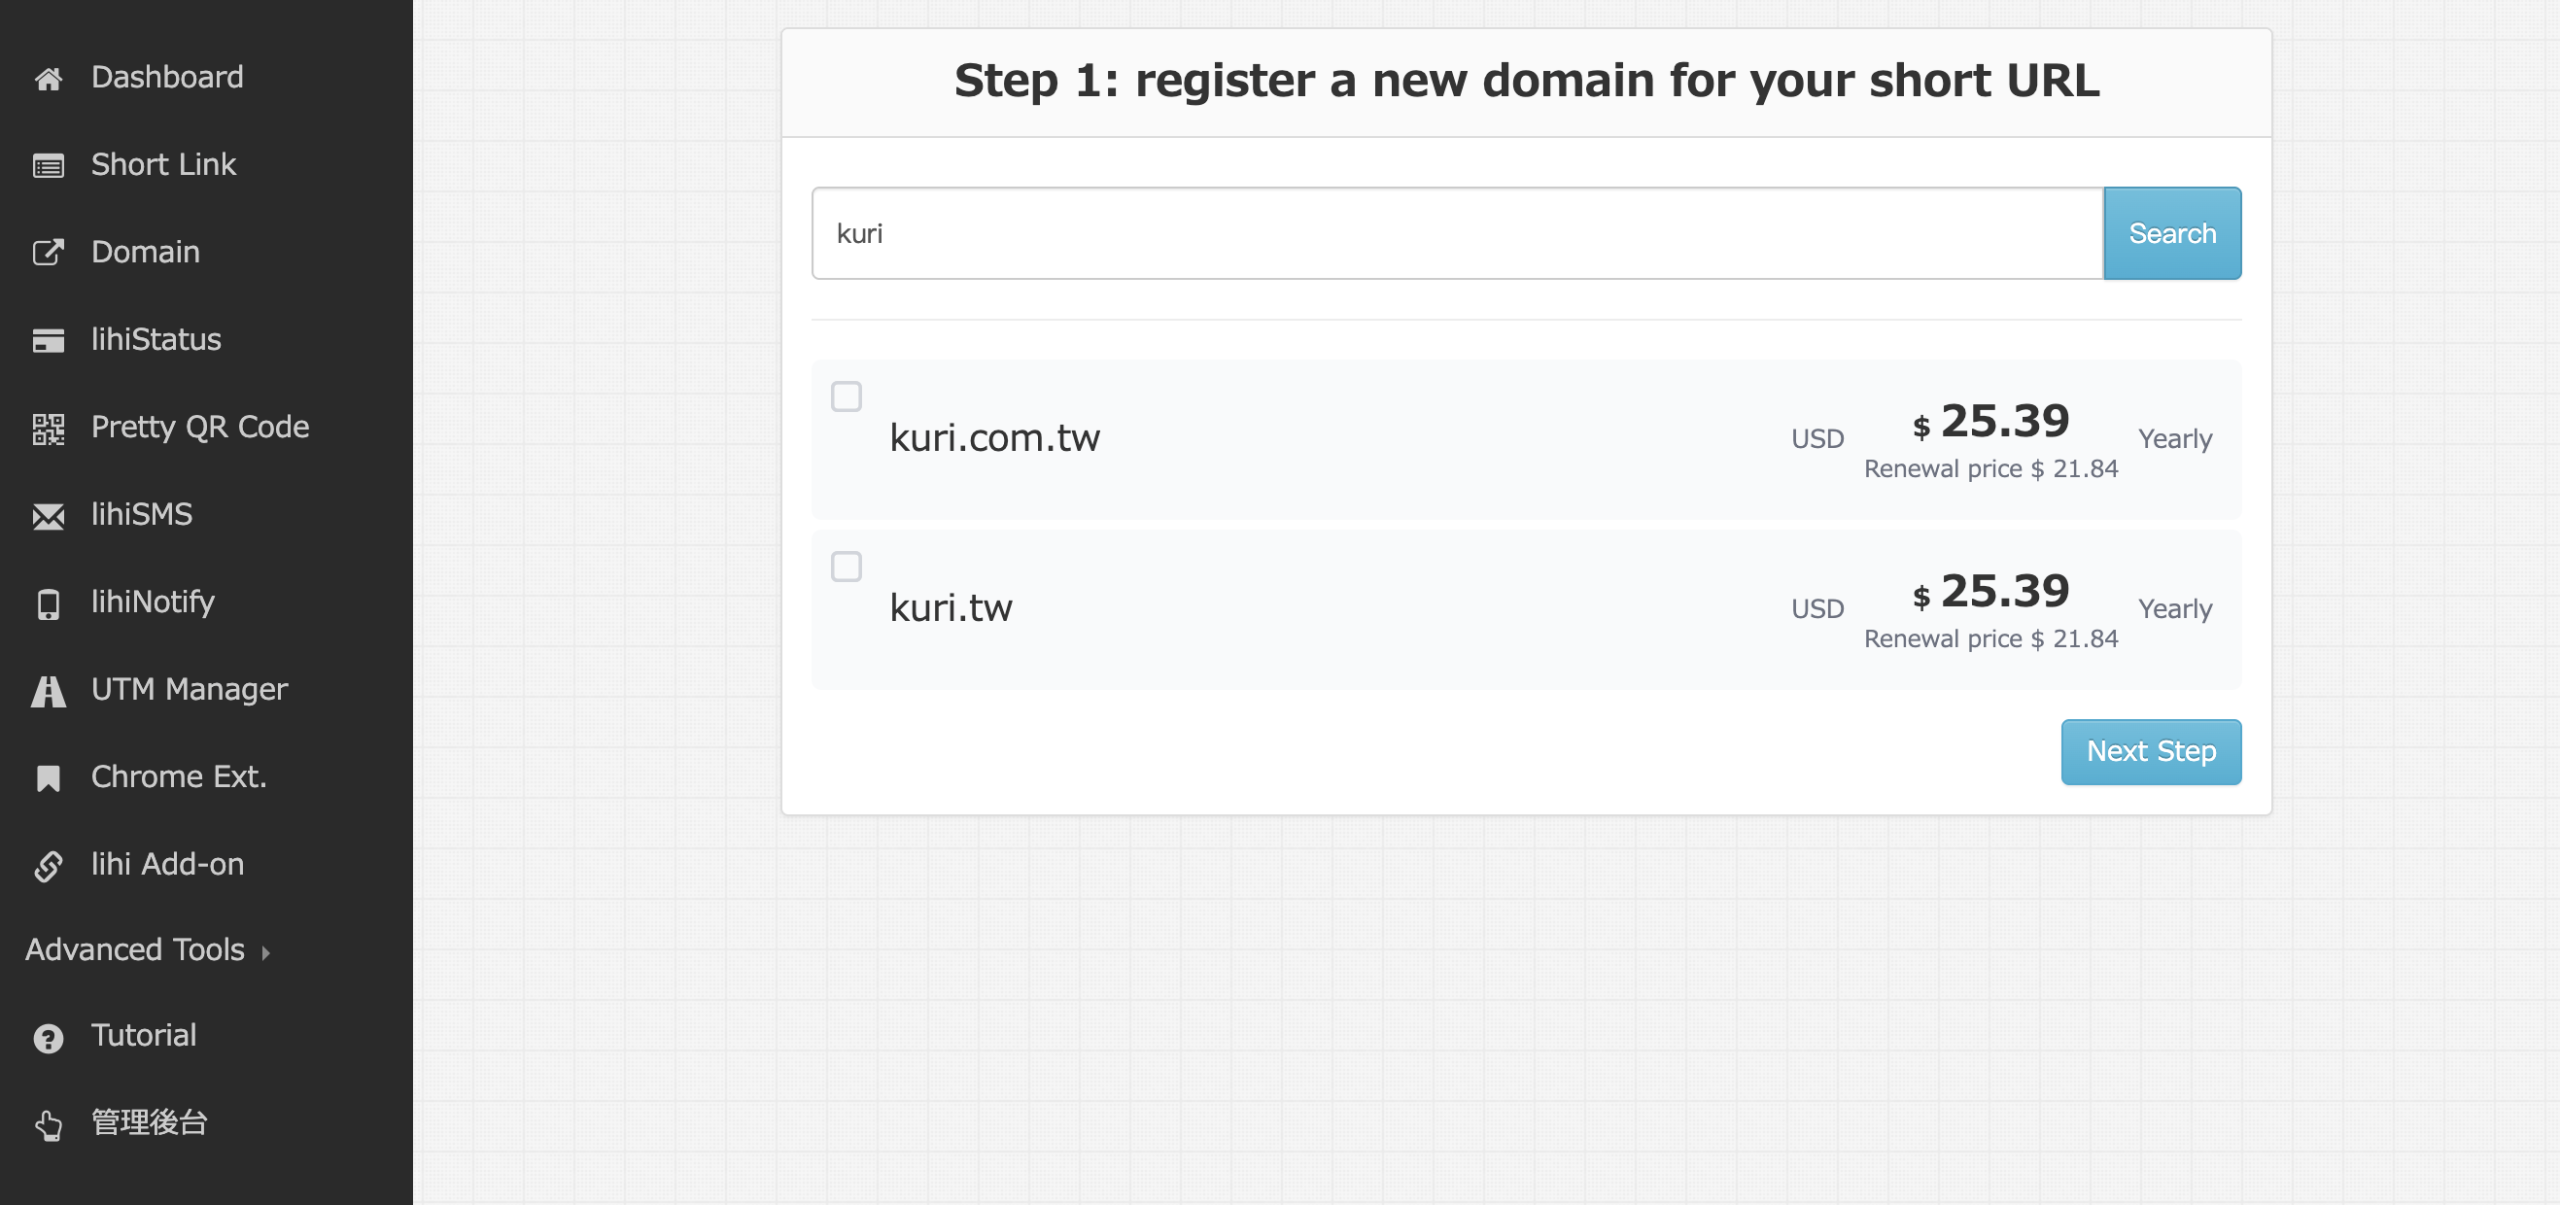The height and width of the screenshot is (1205, 2560).
Task: Click the Domain external-link icon
Action: click(x=48, y=253)
